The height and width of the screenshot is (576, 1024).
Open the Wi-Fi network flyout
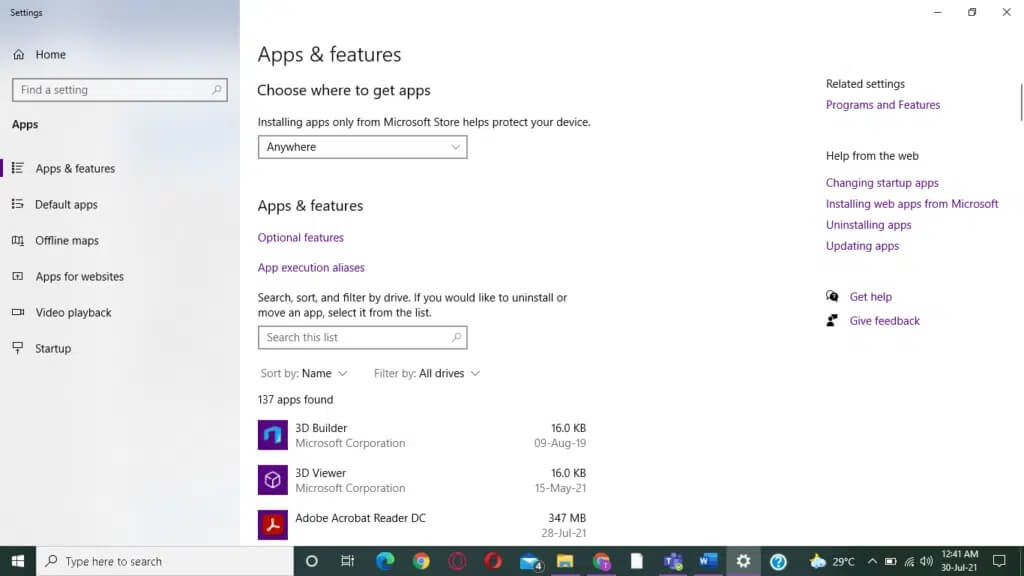click(909, 561)
